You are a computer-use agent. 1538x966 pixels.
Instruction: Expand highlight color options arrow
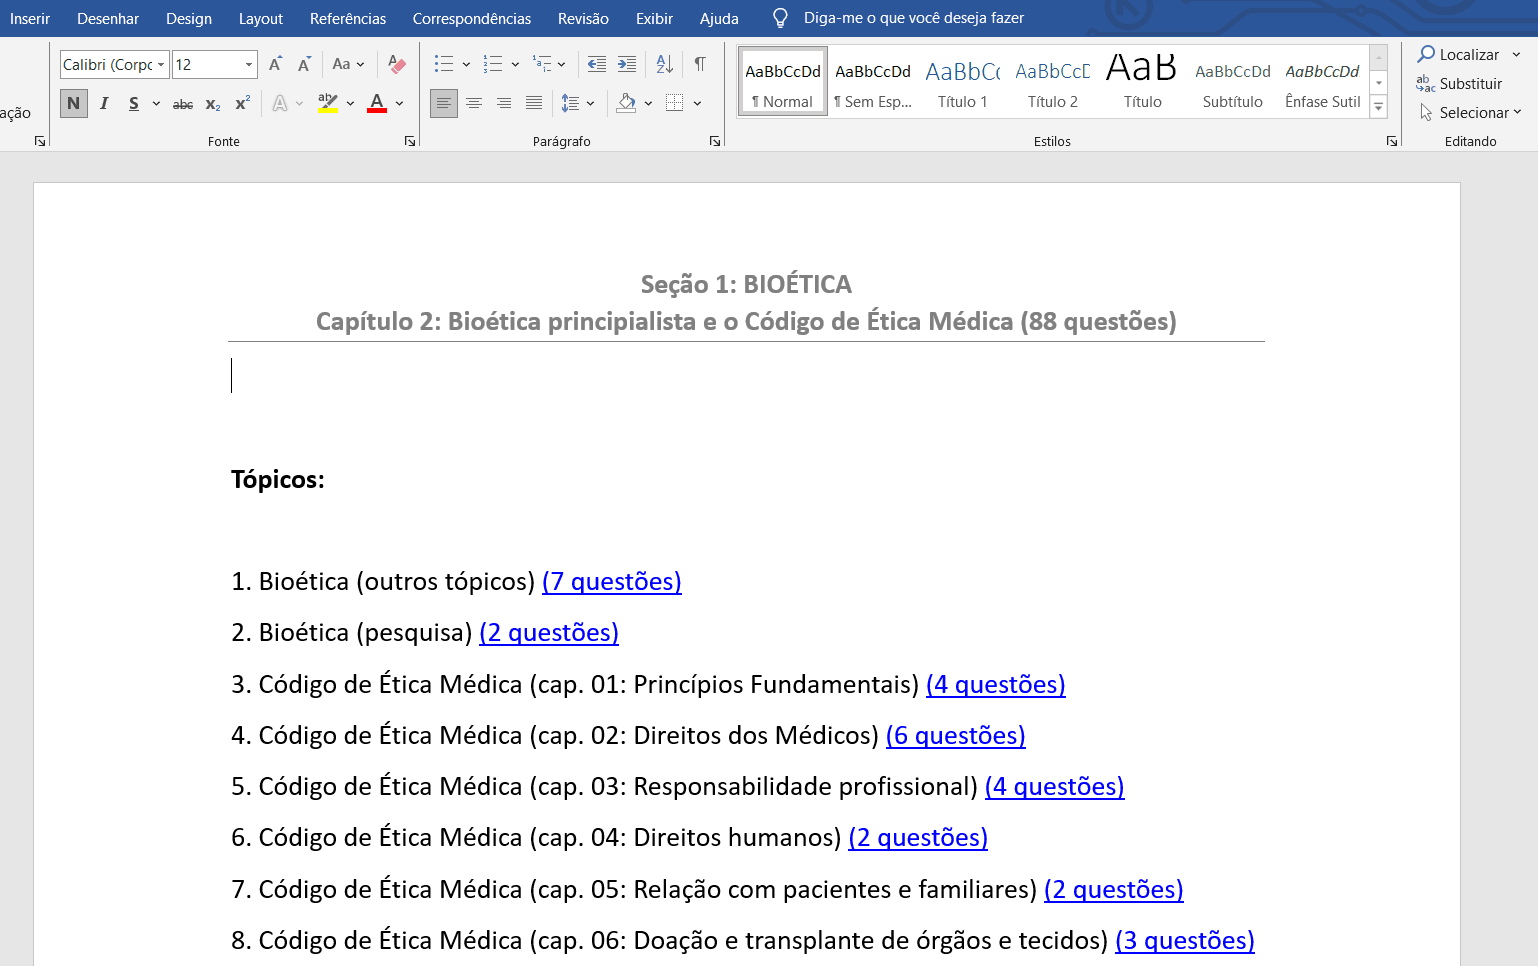click(350, 103)
